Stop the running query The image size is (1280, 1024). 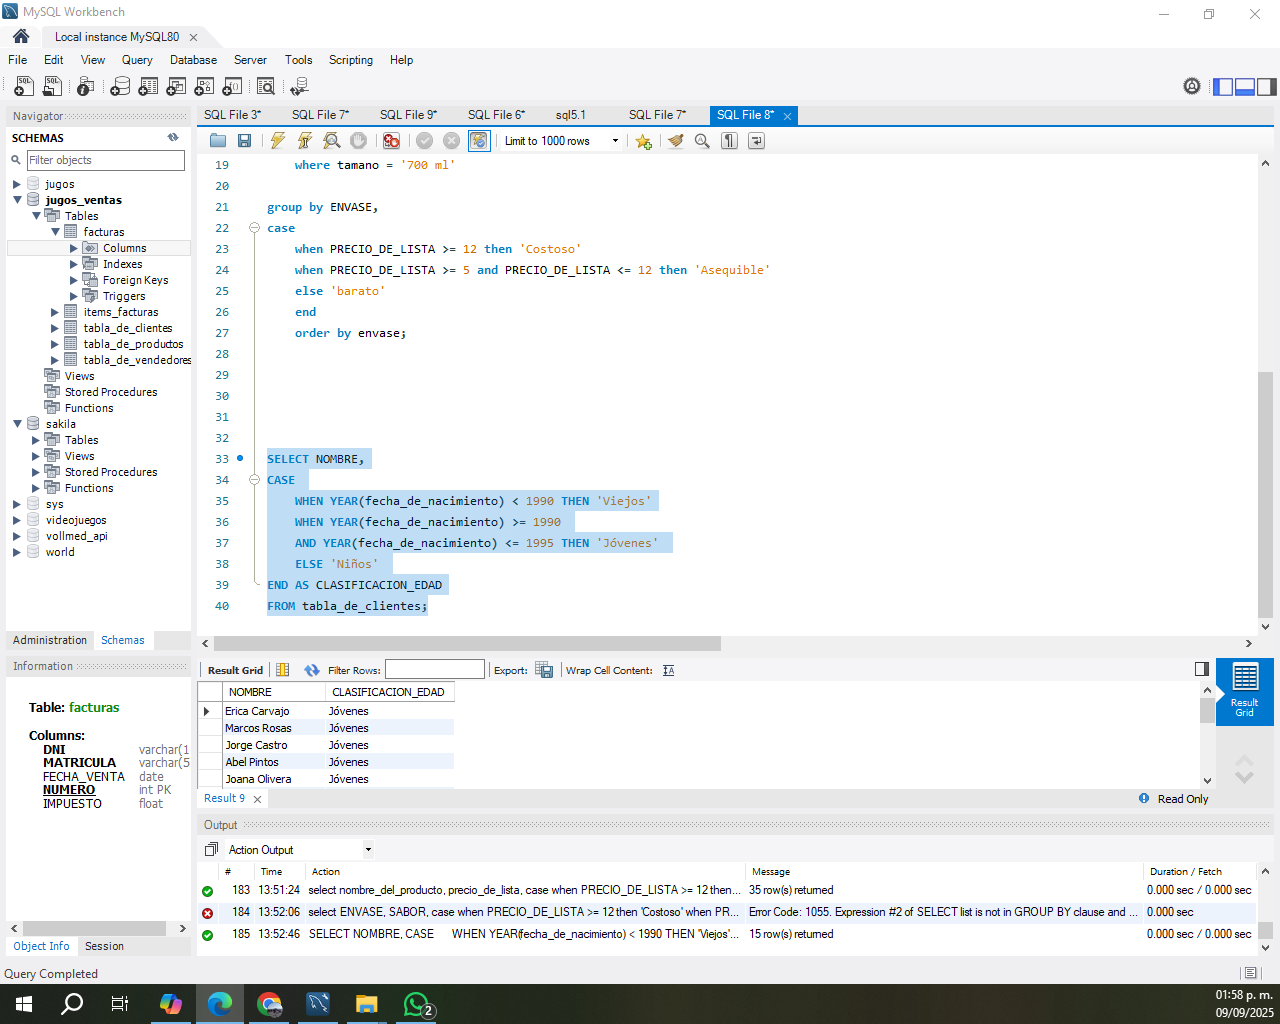click(x=359, y=141)
